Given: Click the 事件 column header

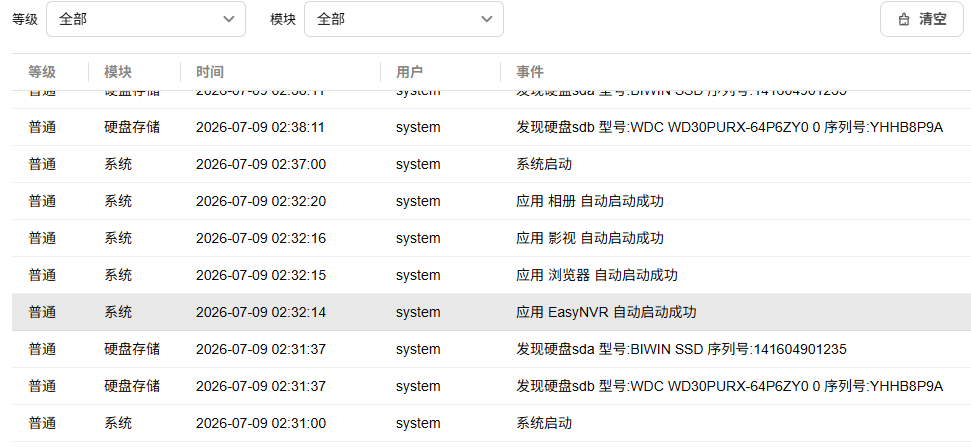Looking at the screenshot, I should click(530, 72).
